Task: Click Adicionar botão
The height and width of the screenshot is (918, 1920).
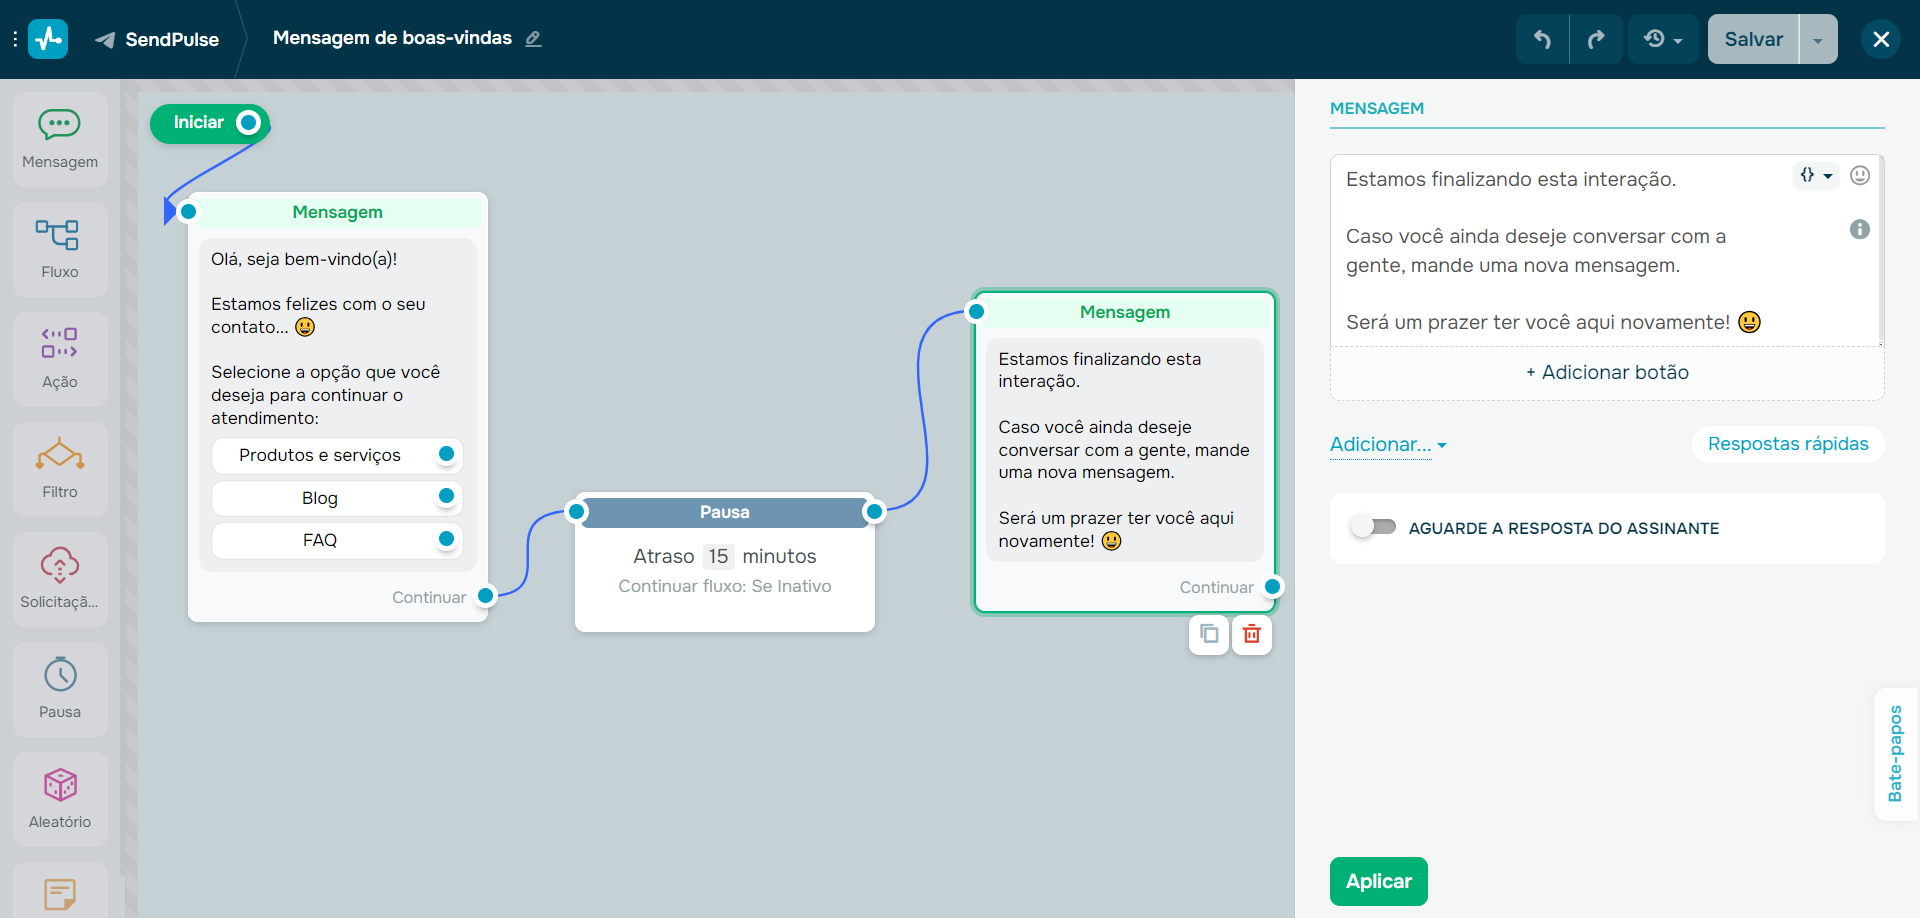Action: (x=1607, y=372)
